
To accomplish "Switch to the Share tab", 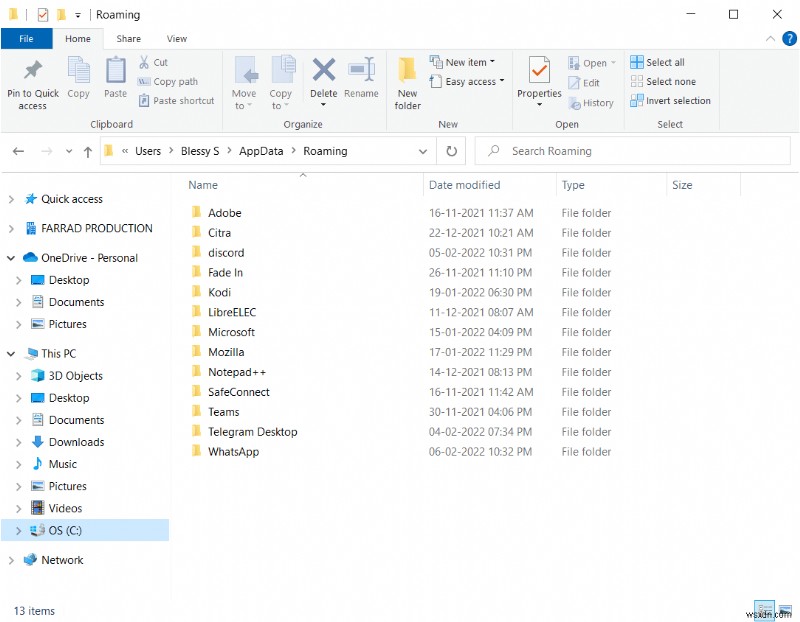I will (x=129, y=39).
